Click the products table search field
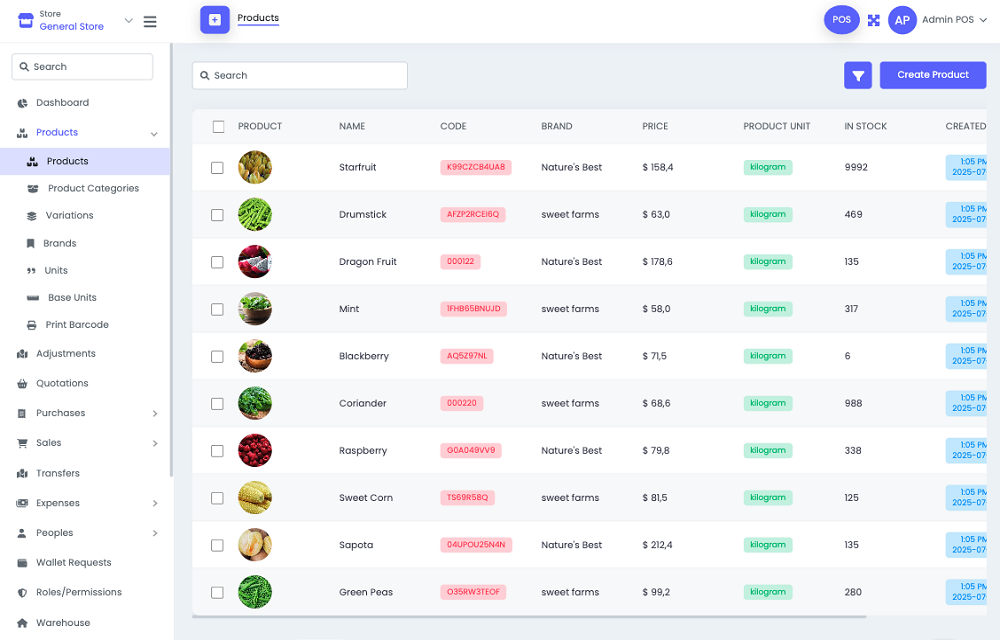Image resolution: width=1000 pixels, height=640 pixels. (300, 76)
